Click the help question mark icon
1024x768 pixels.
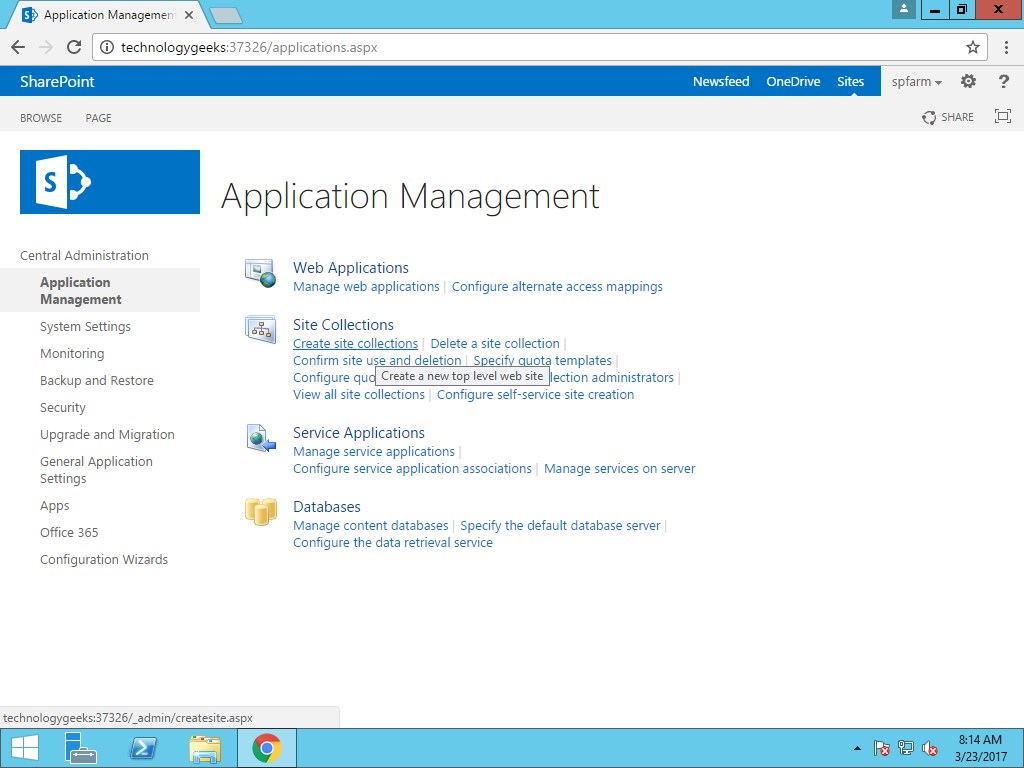pyautogui.click(x=1003, y=82)
